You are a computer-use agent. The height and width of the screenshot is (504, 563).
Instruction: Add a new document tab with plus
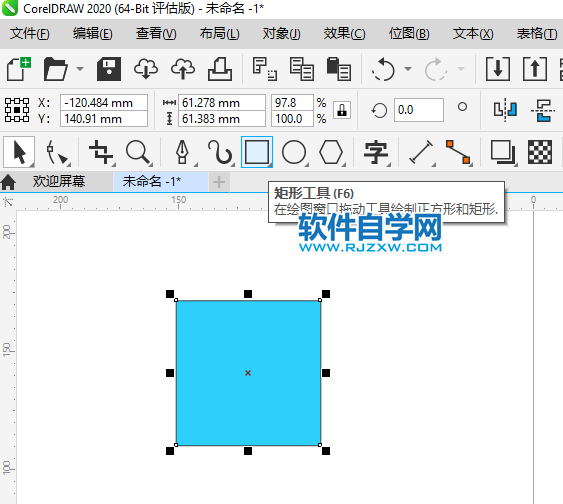pyautogui.click(x=219, y=182)
